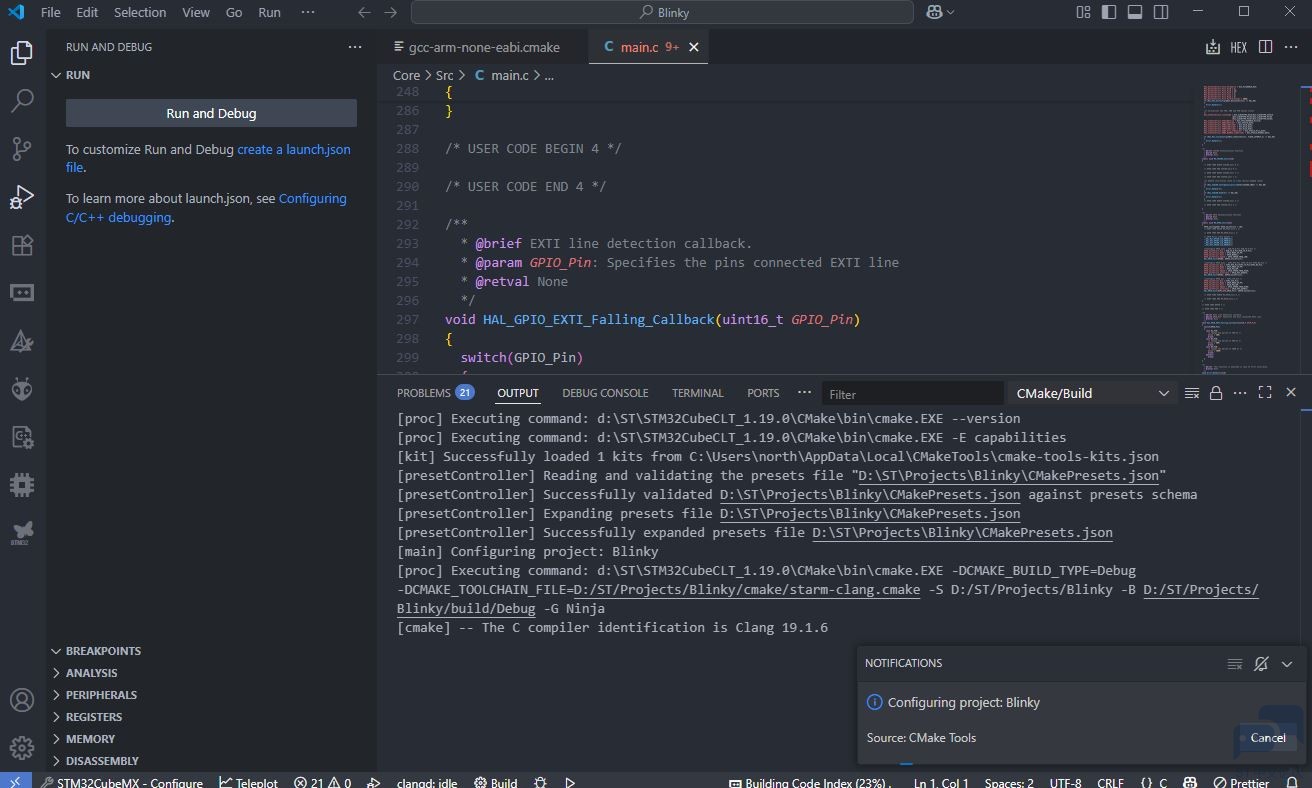This screenshot has width=1312, height=788.
Task: Open the Manage gear icon
Action: pos(22,747)
